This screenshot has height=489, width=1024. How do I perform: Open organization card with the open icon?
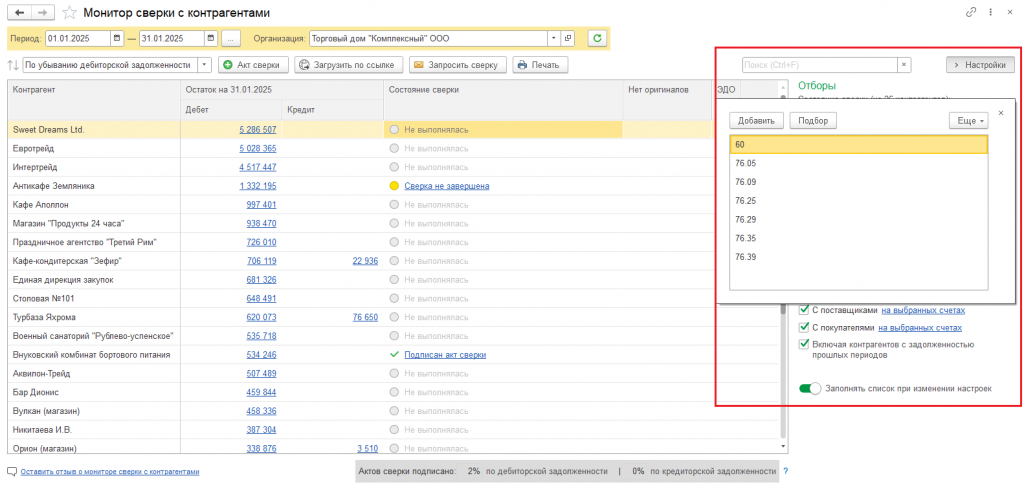coord(568,39)
